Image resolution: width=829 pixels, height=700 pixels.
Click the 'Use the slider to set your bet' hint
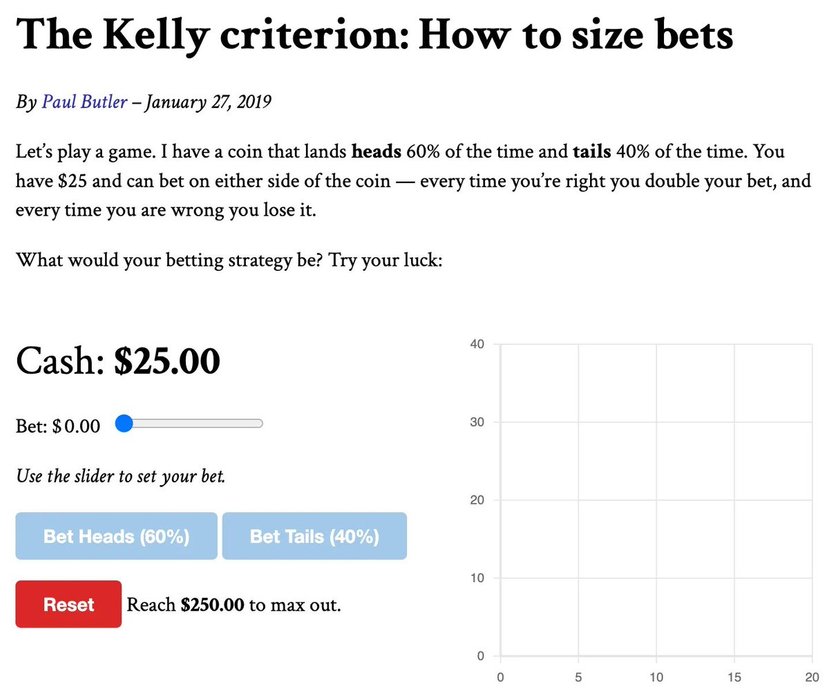coord(120,475)
